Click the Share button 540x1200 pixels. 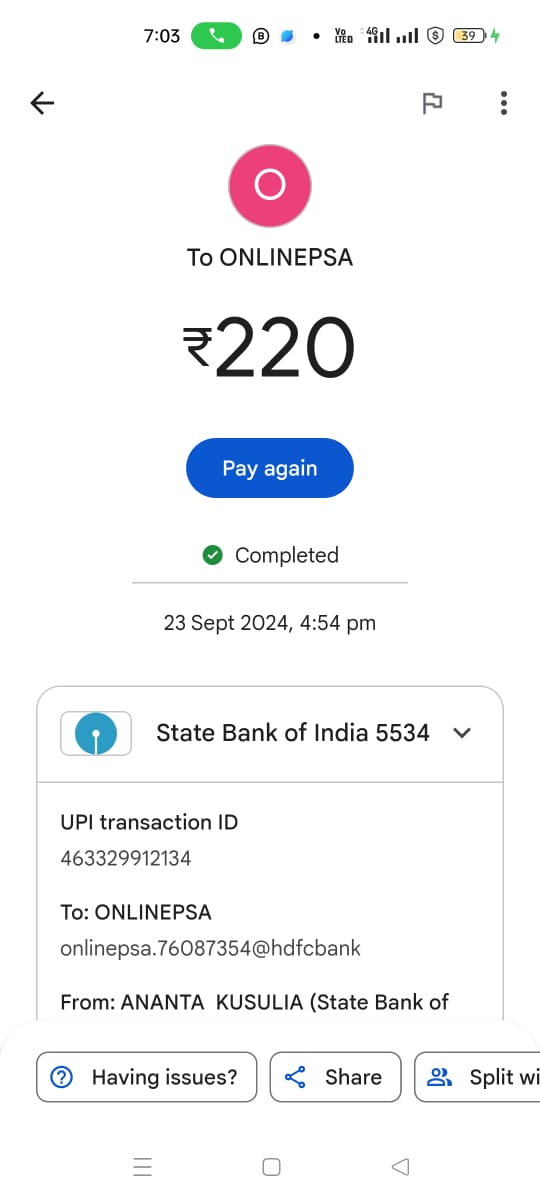tap(335, 1077)
